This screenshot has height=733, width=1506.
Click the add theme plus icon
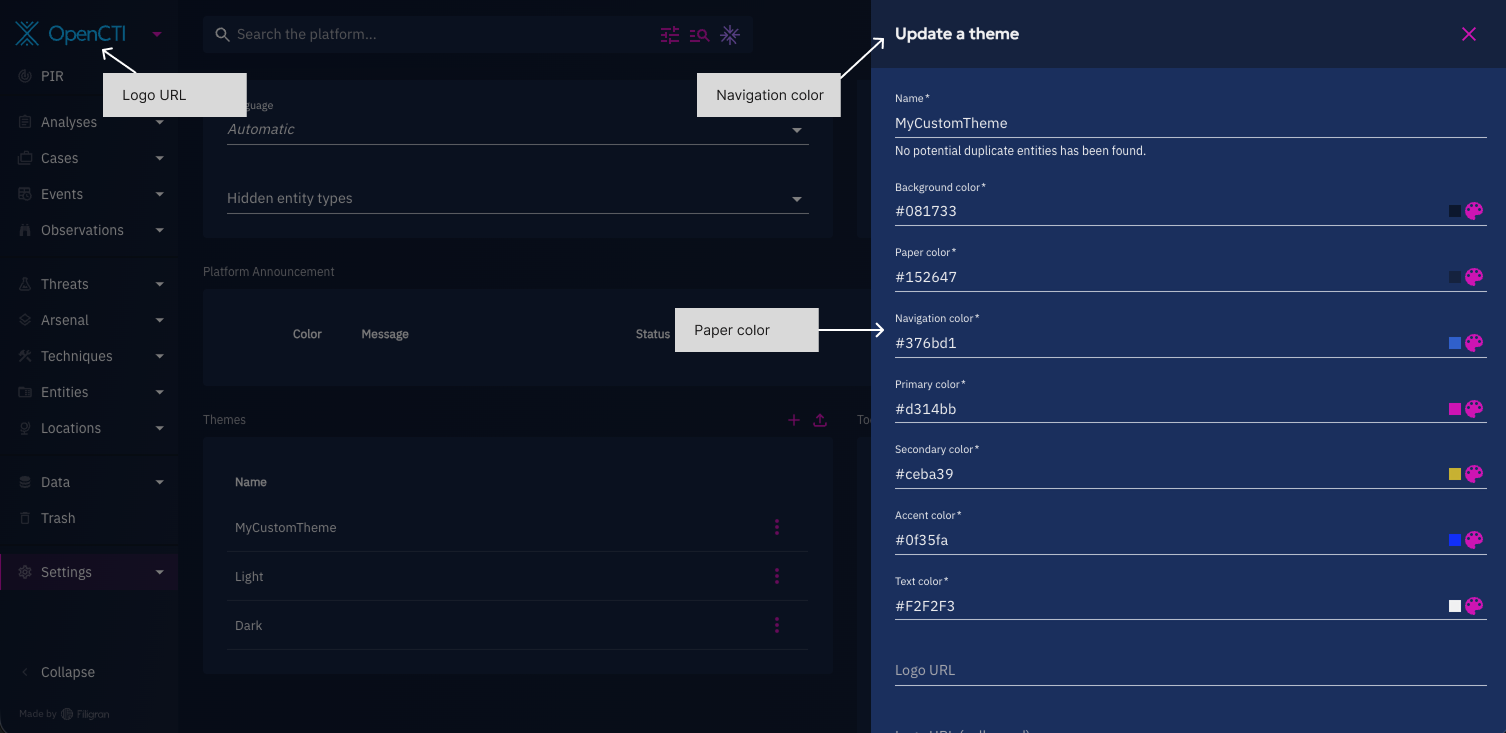794,420
